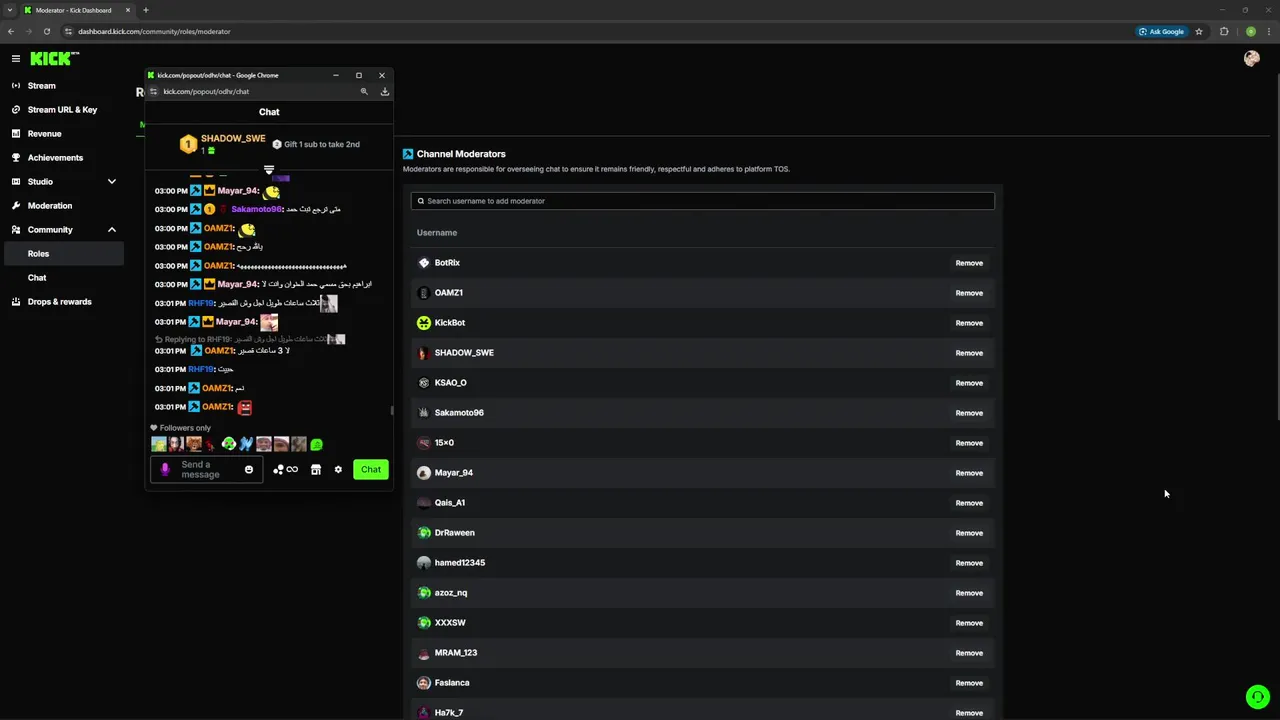The height and width of the screenshot is (720, 1280).
Task: Open the shop icon in chat popup
Action: (316, 469)
